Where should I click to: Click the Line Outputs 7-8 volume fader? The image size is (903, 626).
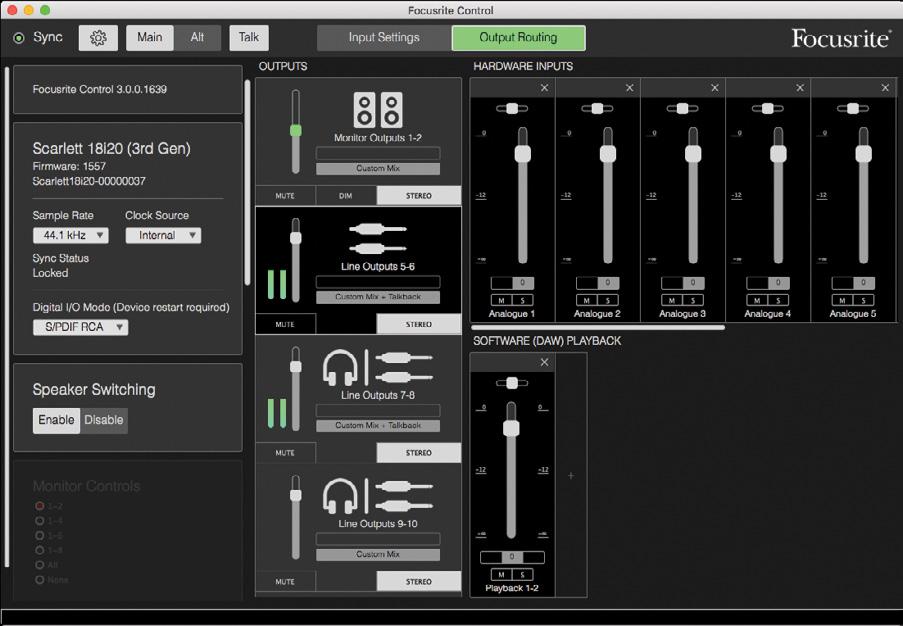[x=295, y=366]
